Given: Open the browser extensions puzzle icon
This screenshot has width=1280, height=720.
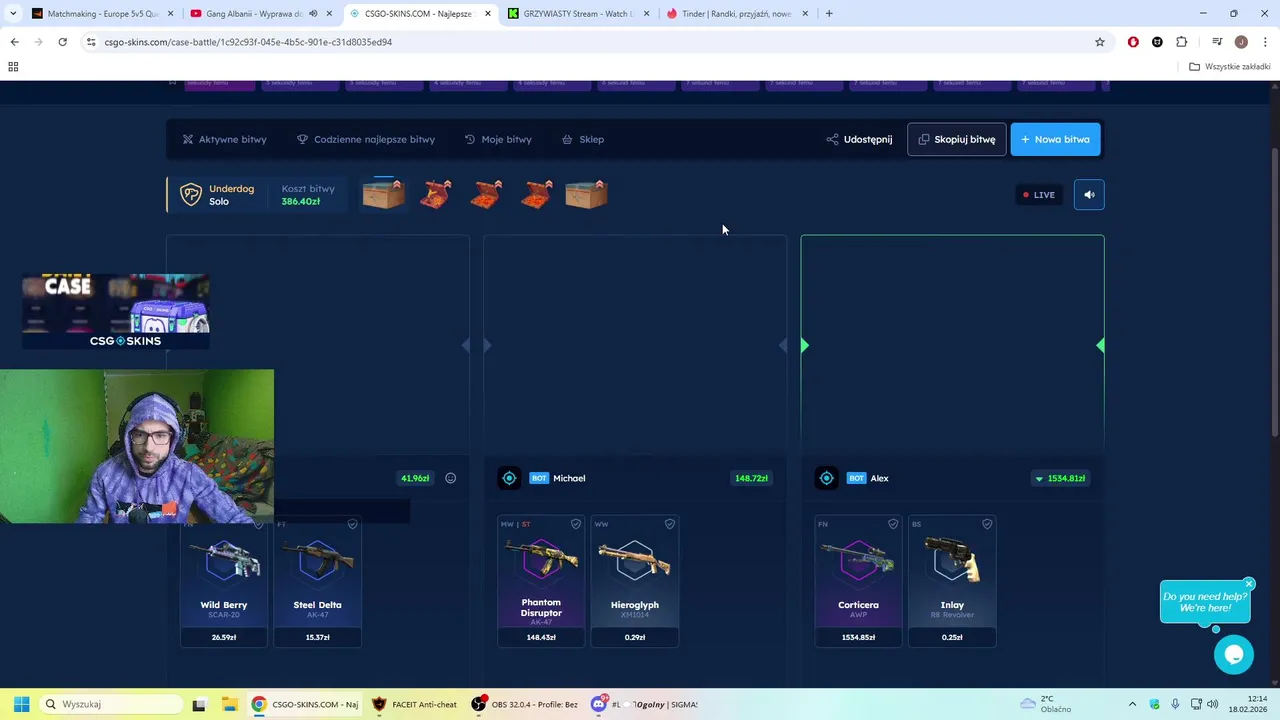Looking at the screenshot, I should pos(1182,42).
